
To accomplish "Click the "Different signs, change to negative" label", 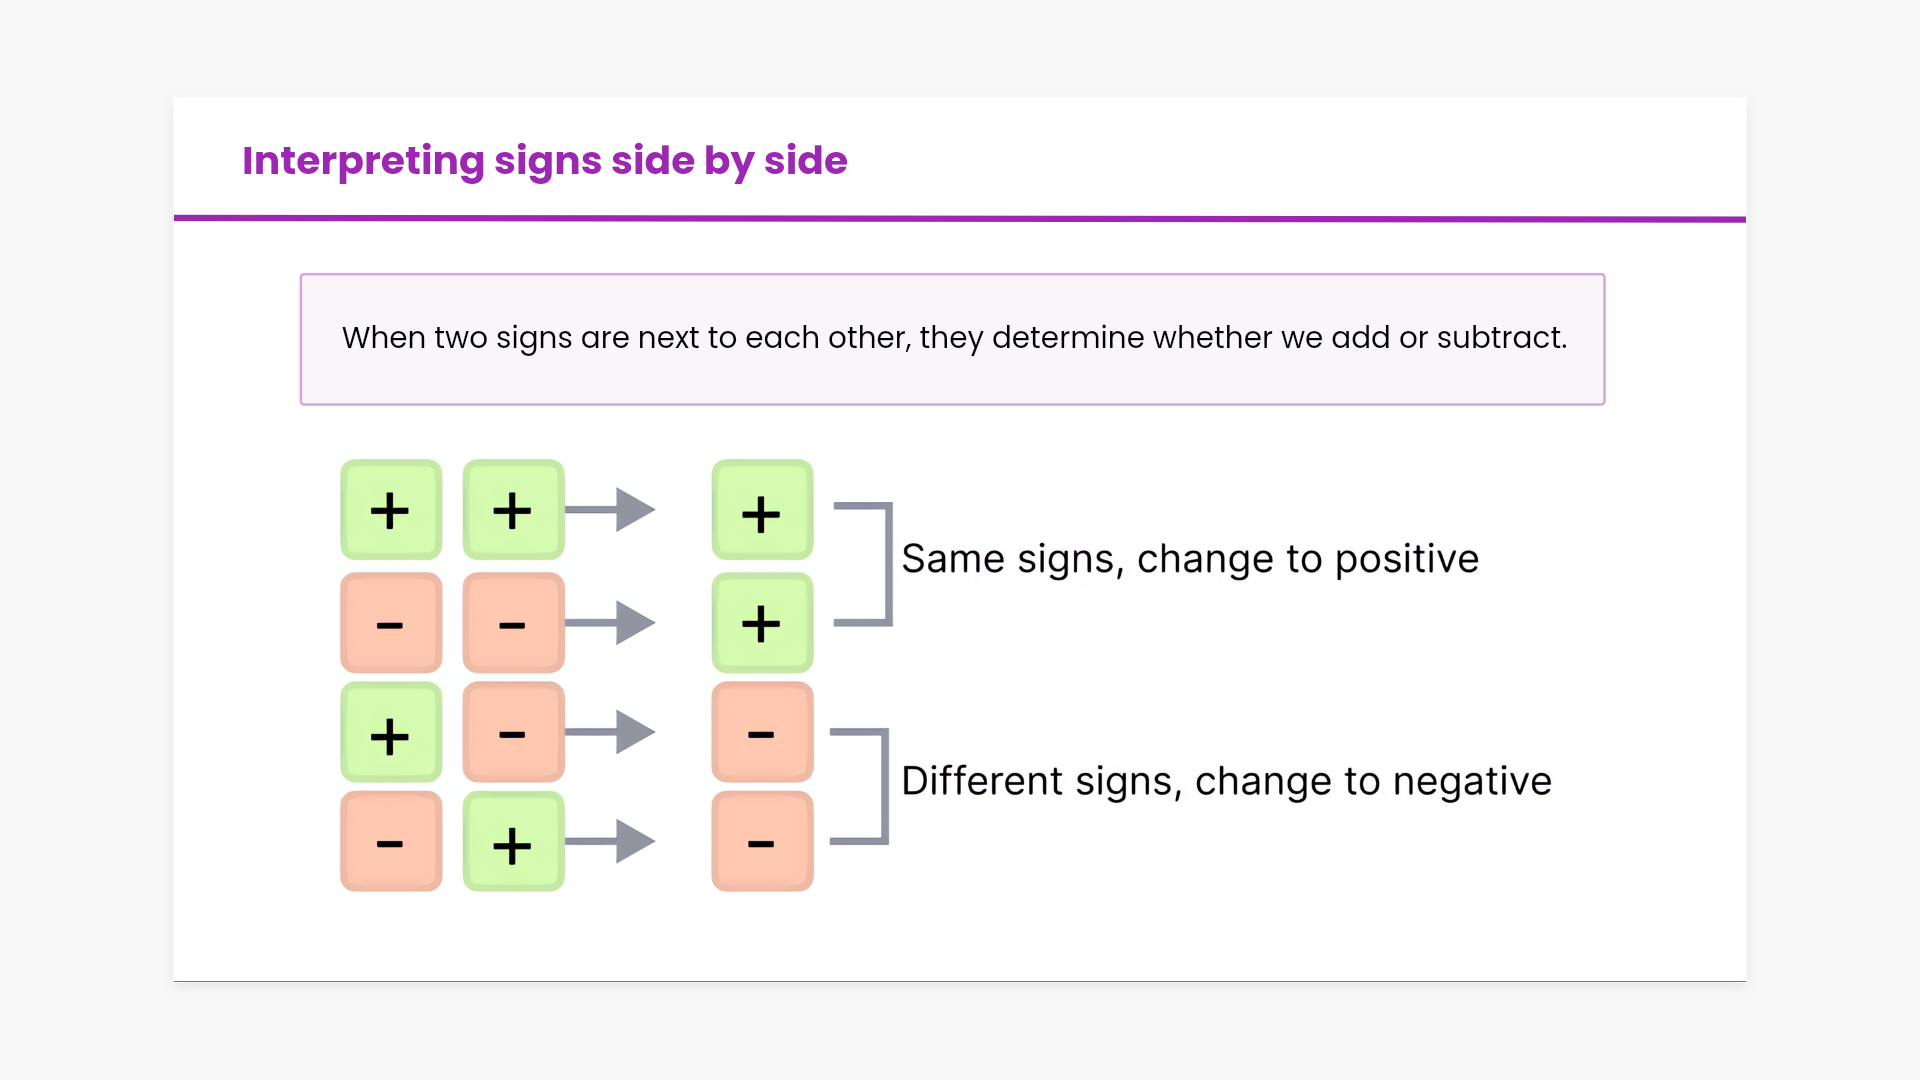I will tap(1226, 781).
